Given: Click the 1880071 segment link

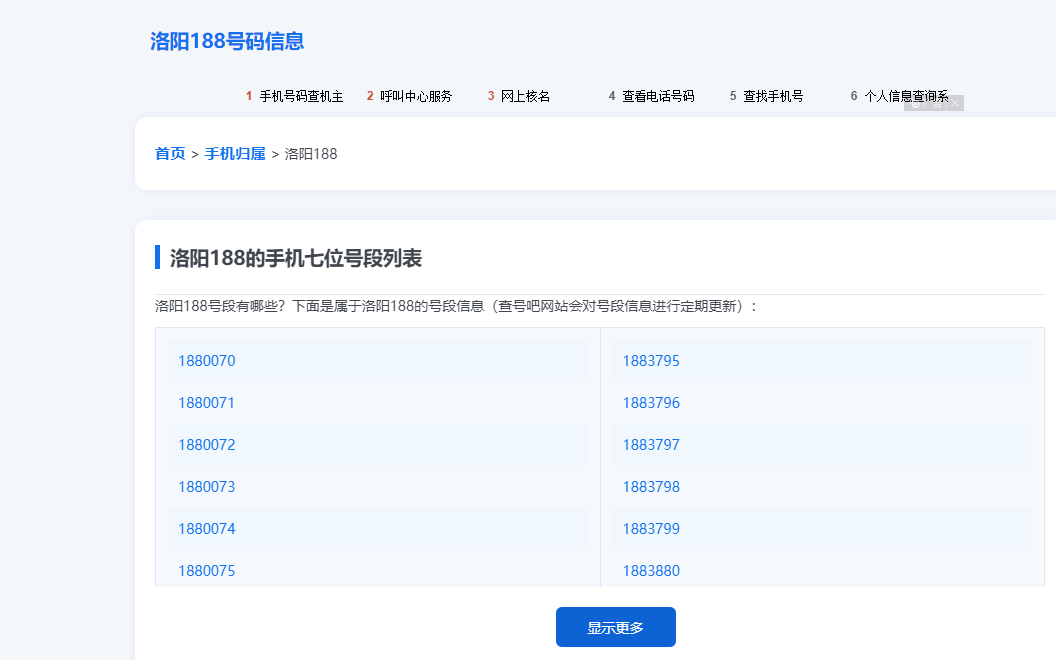Looking at the screenshot, I should [206, 402].
